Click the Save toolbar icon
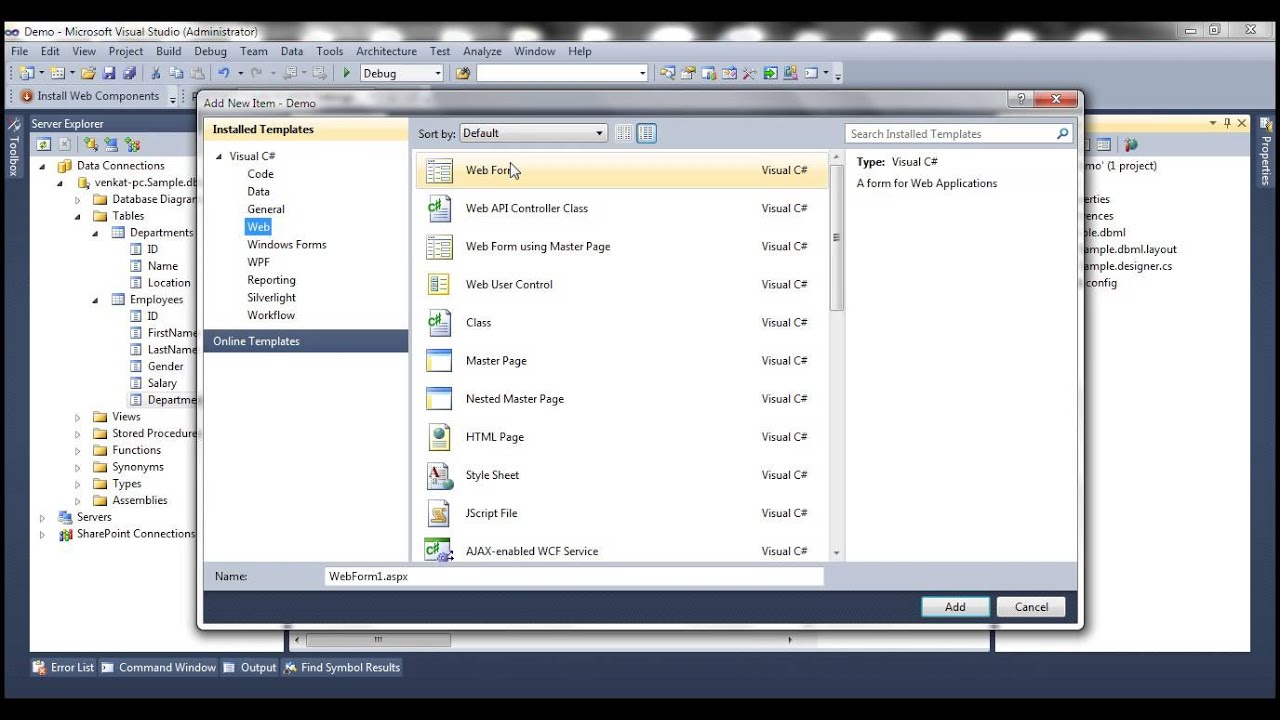 tap(109, 73)
